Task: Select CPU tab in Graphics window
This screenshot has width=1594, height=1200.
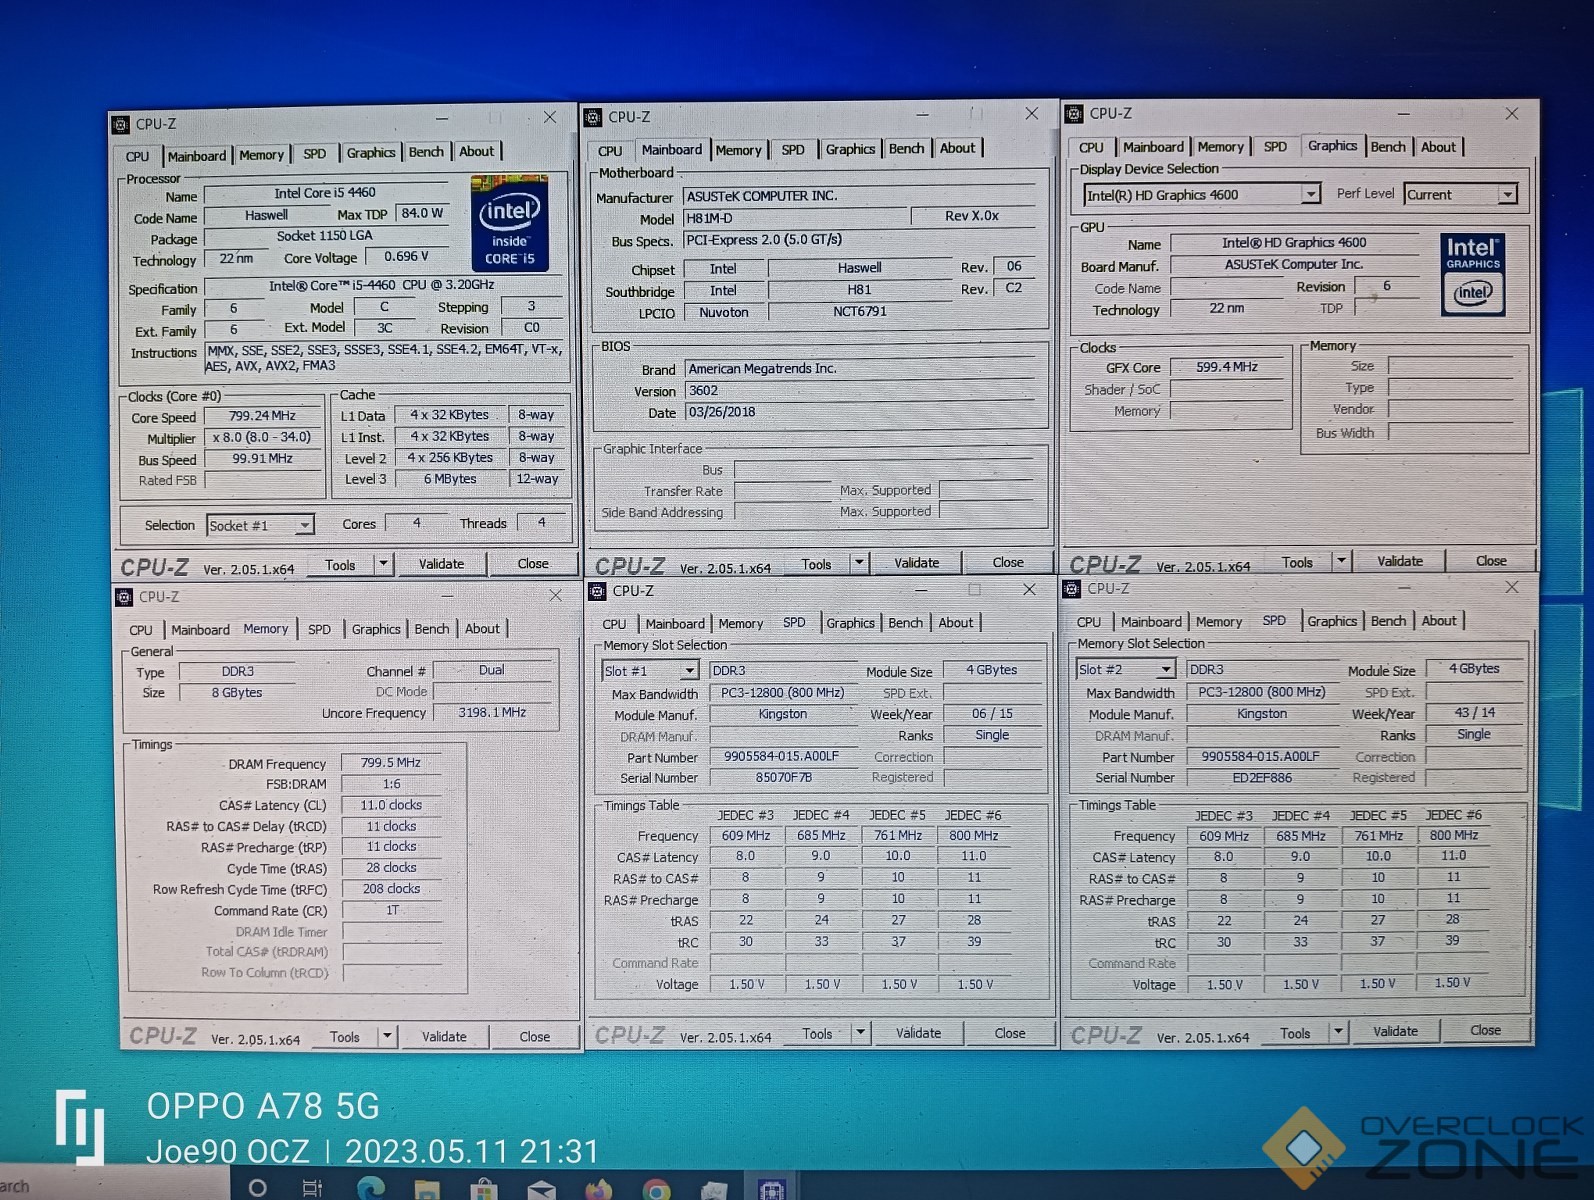Action: tap(1091, 147)
